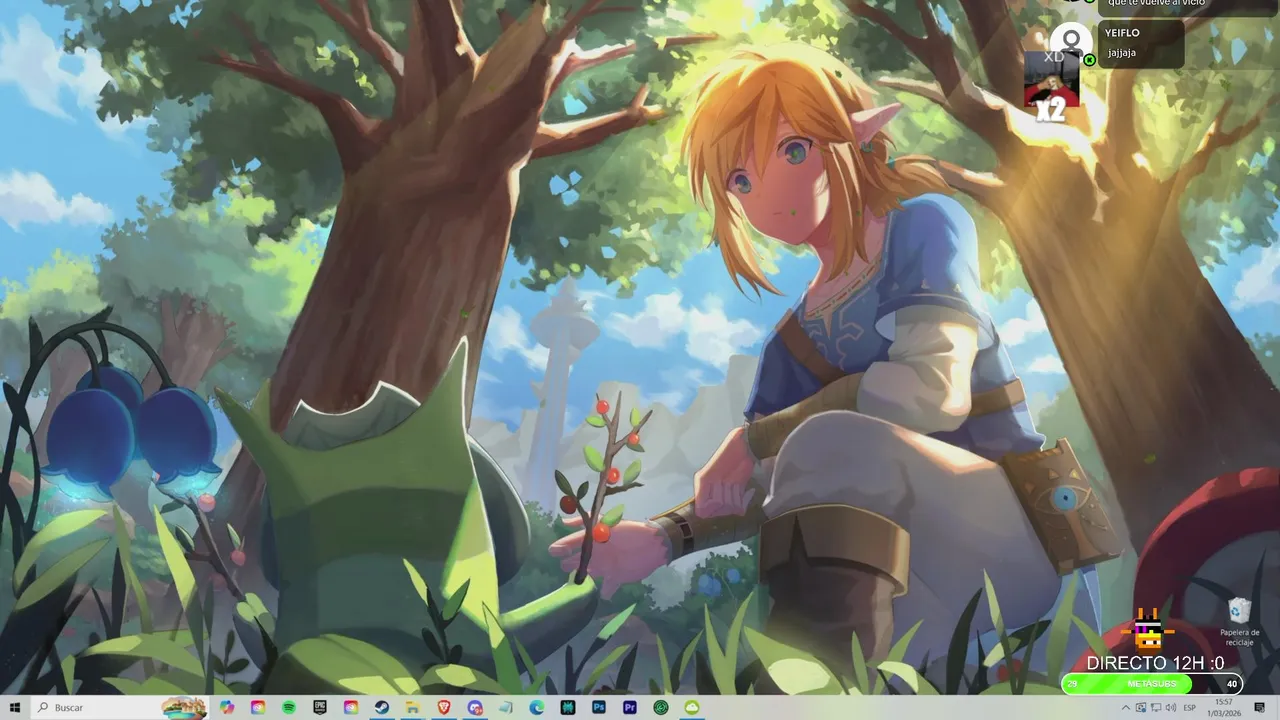Click the YEIFLO chat username
1280x720 pixels.
1122,33
